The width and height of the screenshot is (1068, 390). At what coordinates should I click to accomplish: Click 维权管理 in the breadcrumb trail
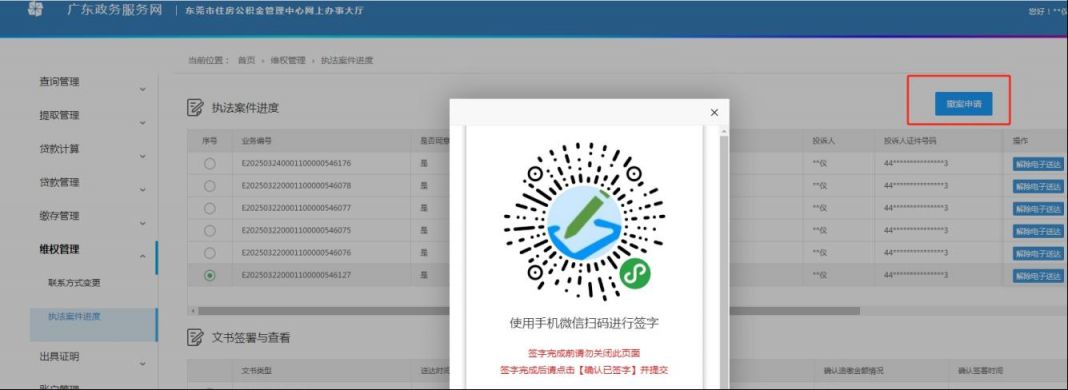click(x=288, y=61)
